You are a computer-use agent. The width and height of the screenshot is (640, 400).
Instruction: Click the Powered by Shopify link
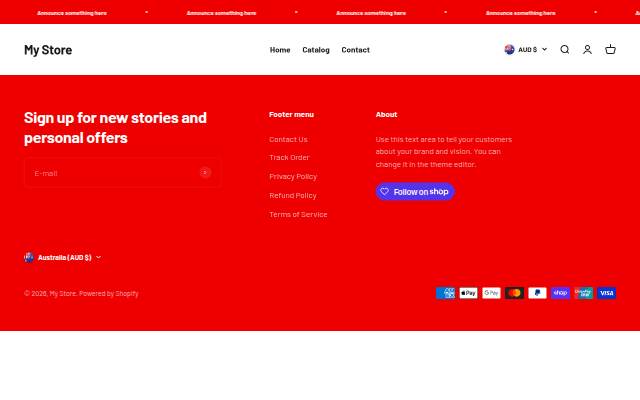click(109, 293)
